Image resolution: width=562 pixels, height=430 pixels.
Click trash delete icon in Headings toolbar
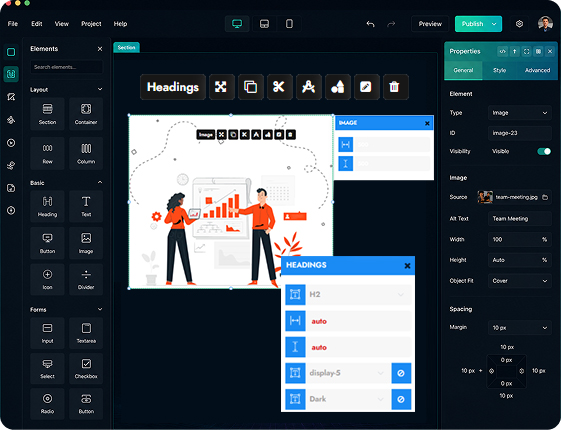pyautogui.click(x=395, y=87)
